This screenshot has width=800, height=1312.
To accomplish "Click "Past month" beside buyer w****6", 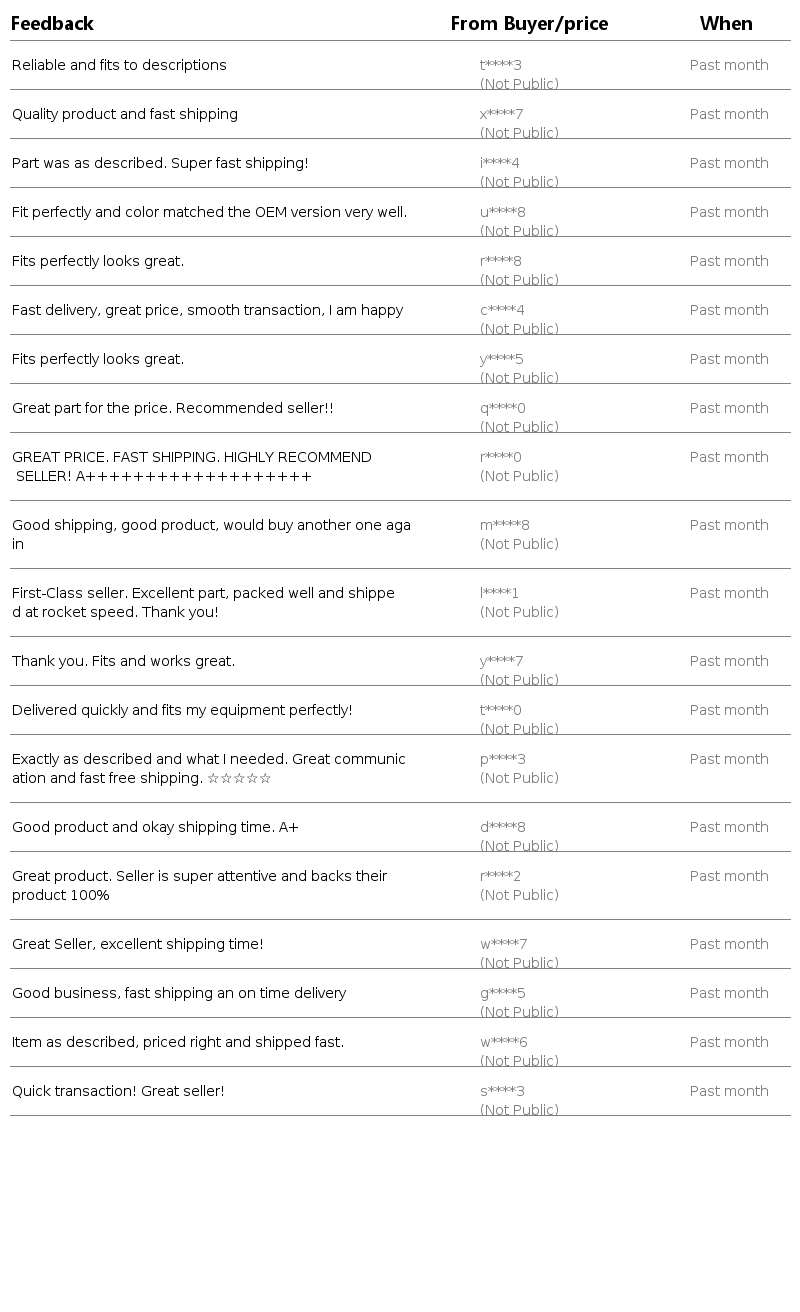I will tap(729, 1042).
